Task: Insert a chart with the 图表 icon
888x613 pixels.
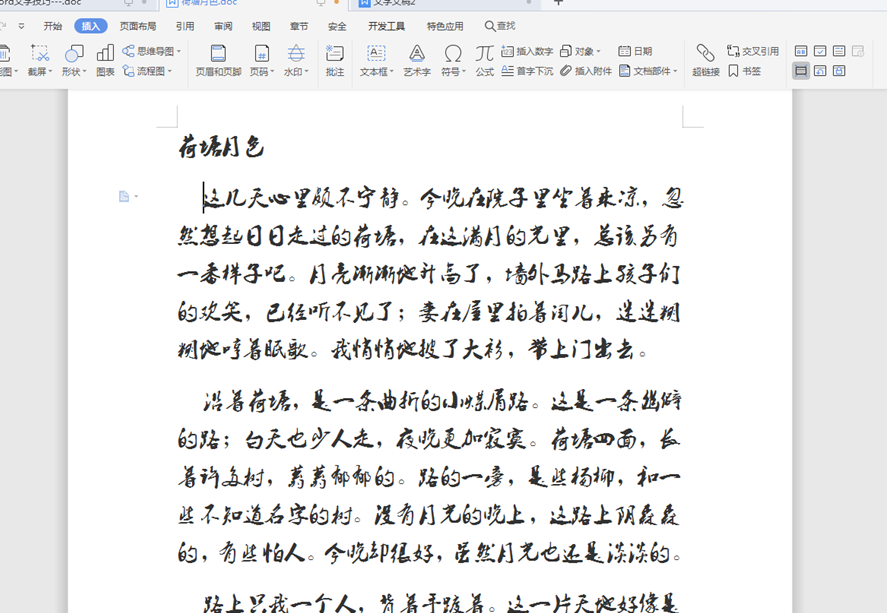Action: click(105, 60)
